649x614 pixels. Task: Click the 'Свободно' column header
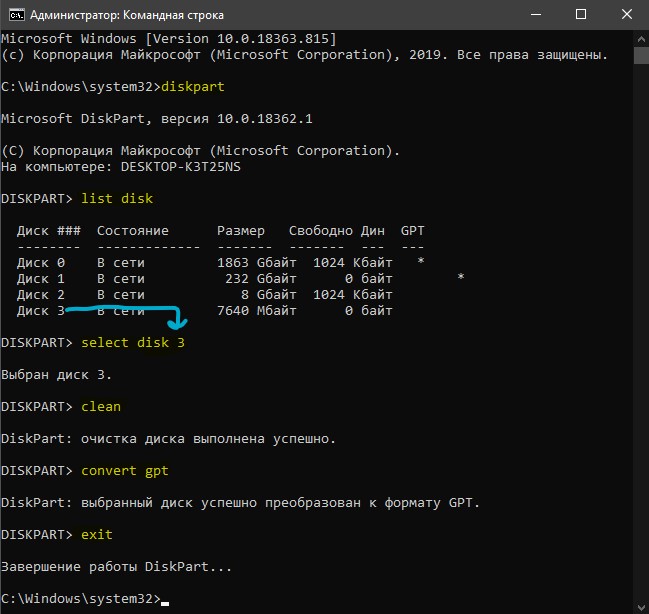click(x=320, y=231)
